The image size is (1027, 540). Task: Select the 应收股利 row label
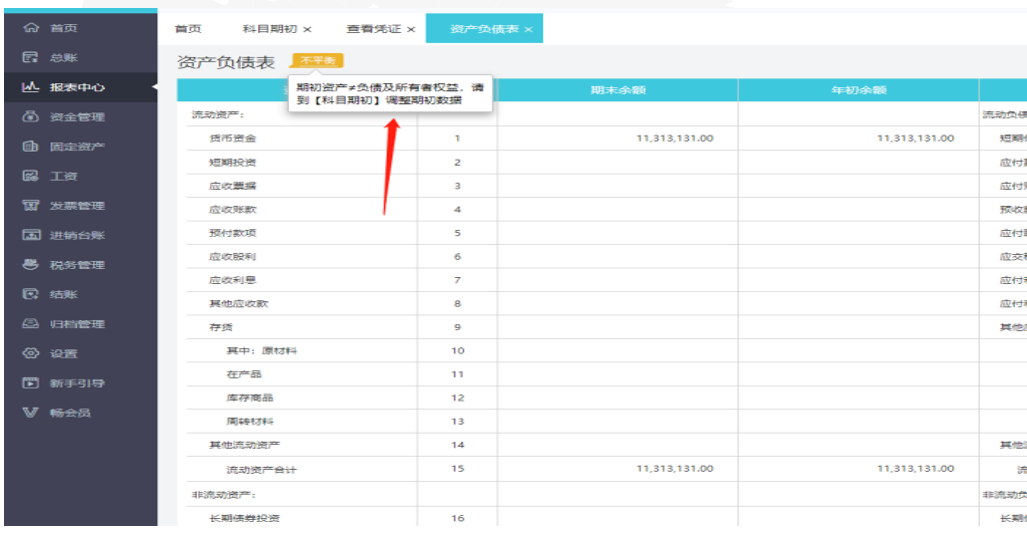pyautogui.click(x=233, y=256)
